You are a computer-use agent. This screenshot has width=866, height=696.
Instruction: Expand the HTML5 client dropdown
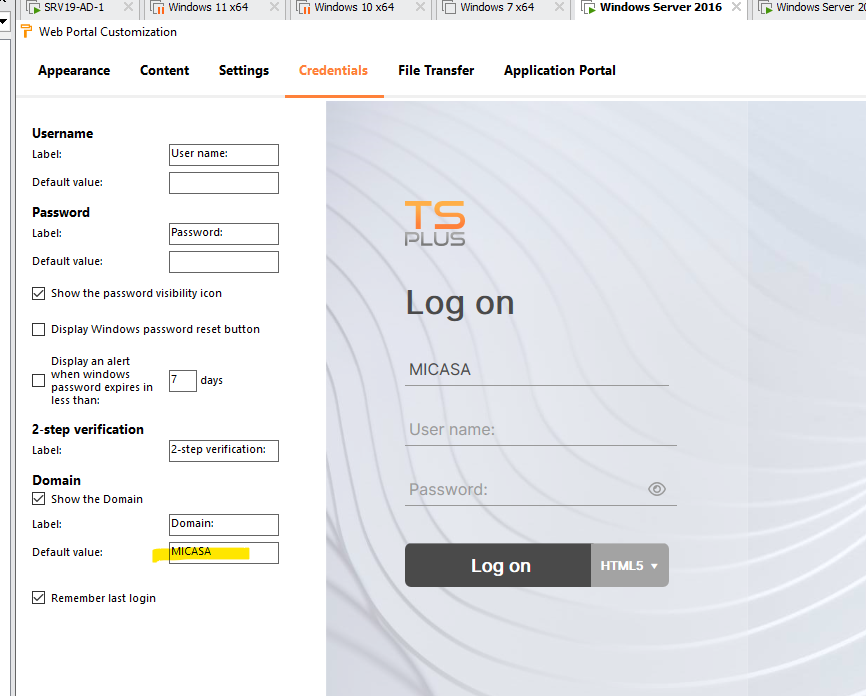[630, 566]
